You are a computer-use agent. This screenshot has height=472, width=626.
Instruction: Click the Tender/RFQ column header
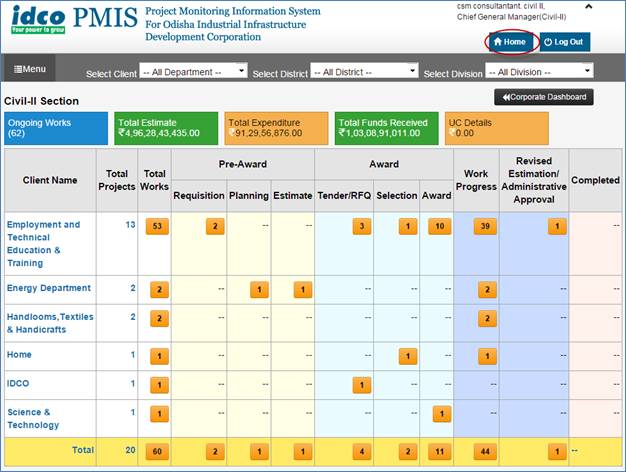tap(344, 196)
